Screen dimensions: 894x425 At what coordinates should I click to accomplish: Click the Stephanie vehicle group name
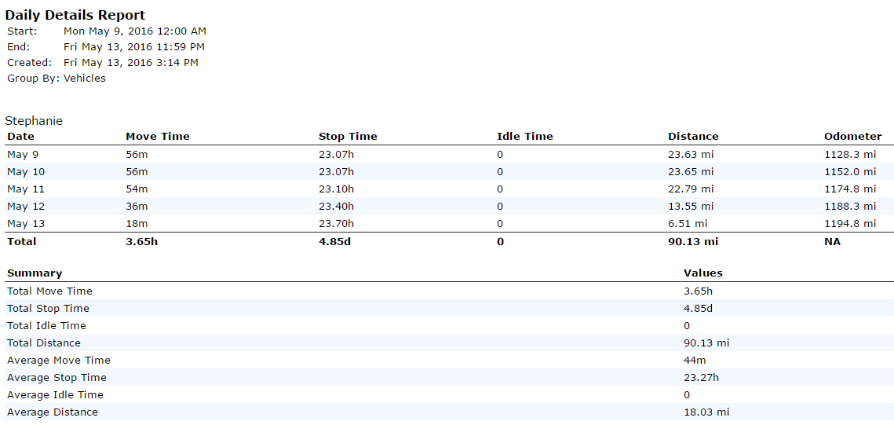34,121
